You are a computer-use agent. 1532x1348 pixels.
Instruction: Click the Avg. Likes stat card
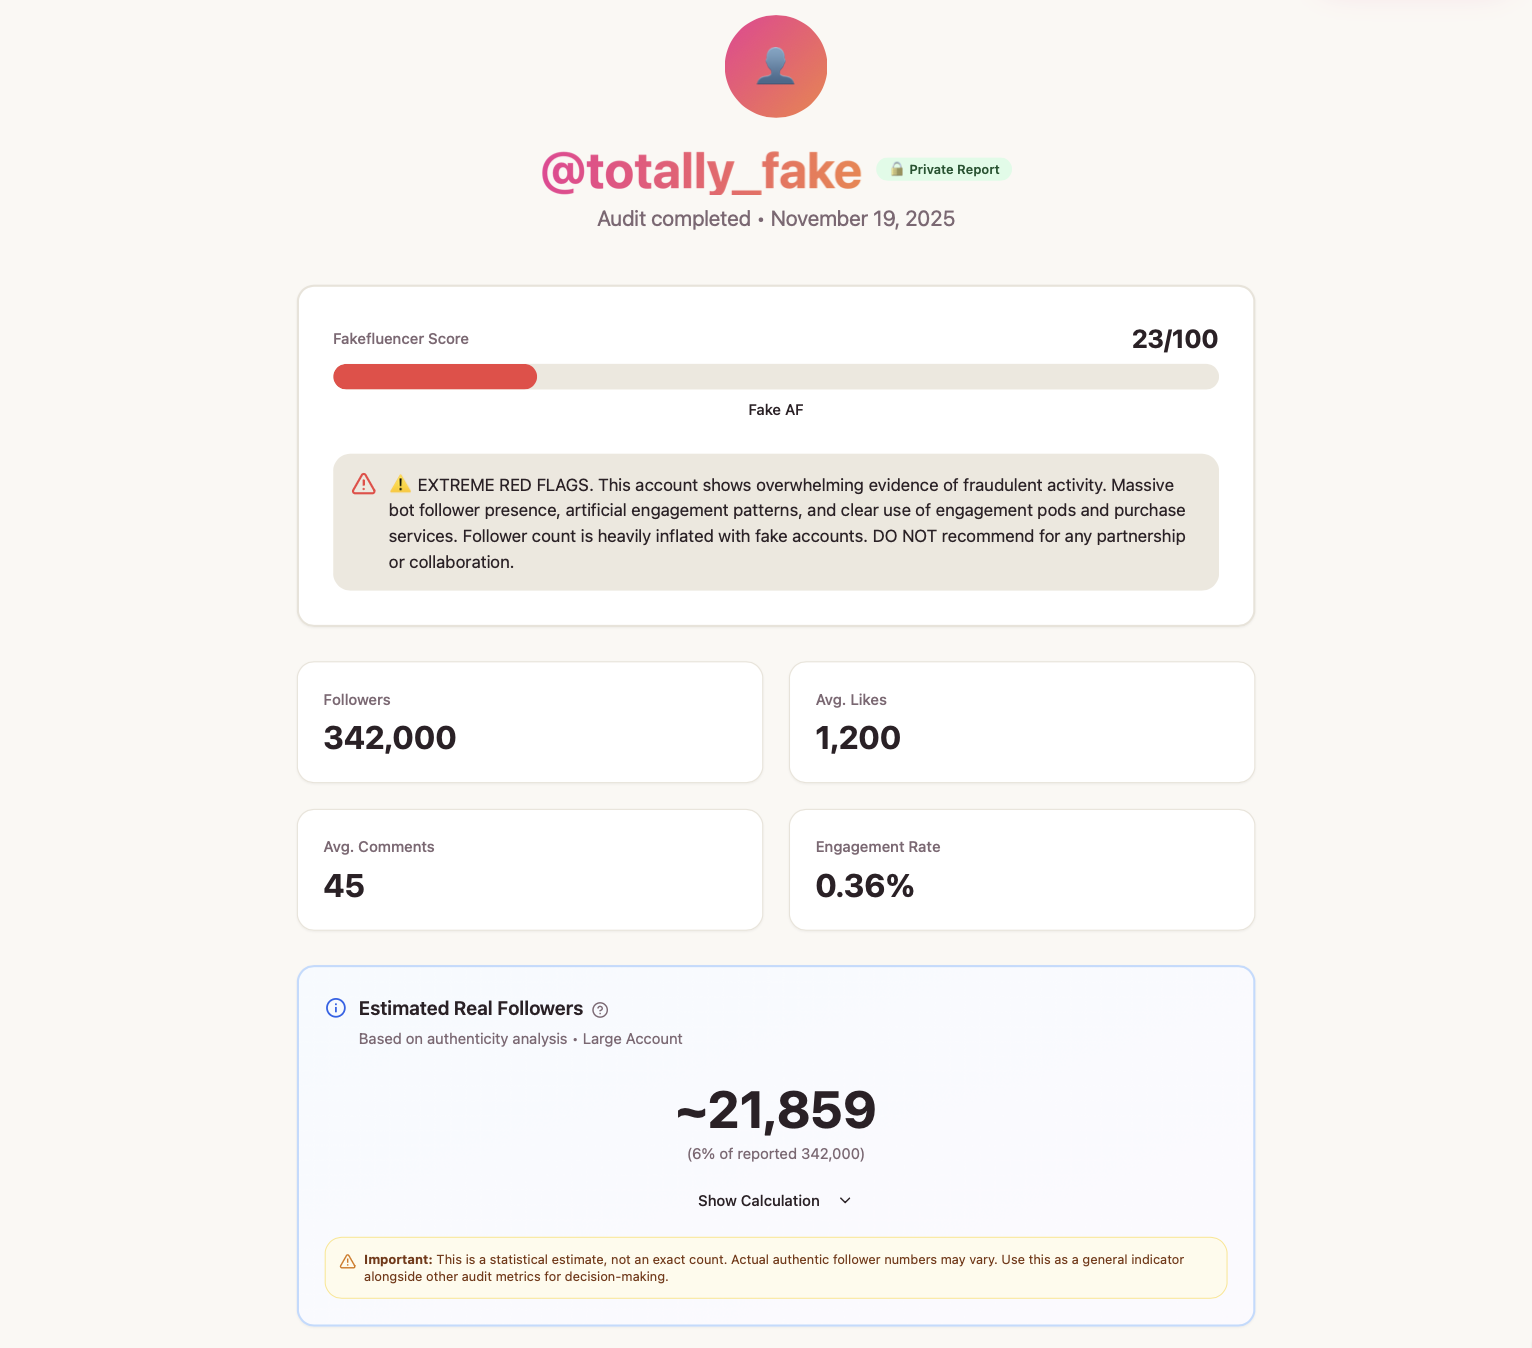tap(1021, 722)
